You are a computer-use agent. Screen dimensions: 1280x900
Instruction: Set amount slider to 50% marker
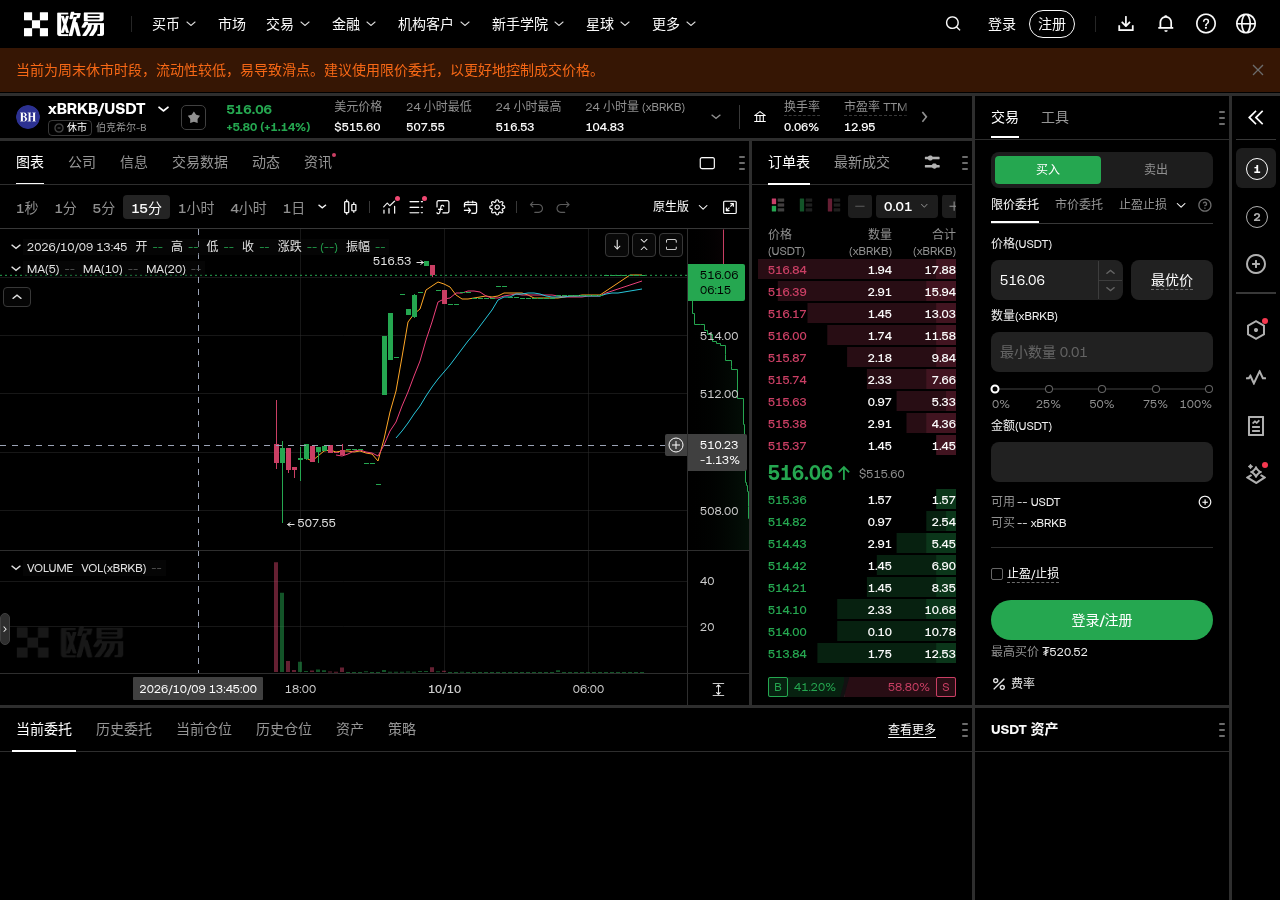coord(1102,389)
